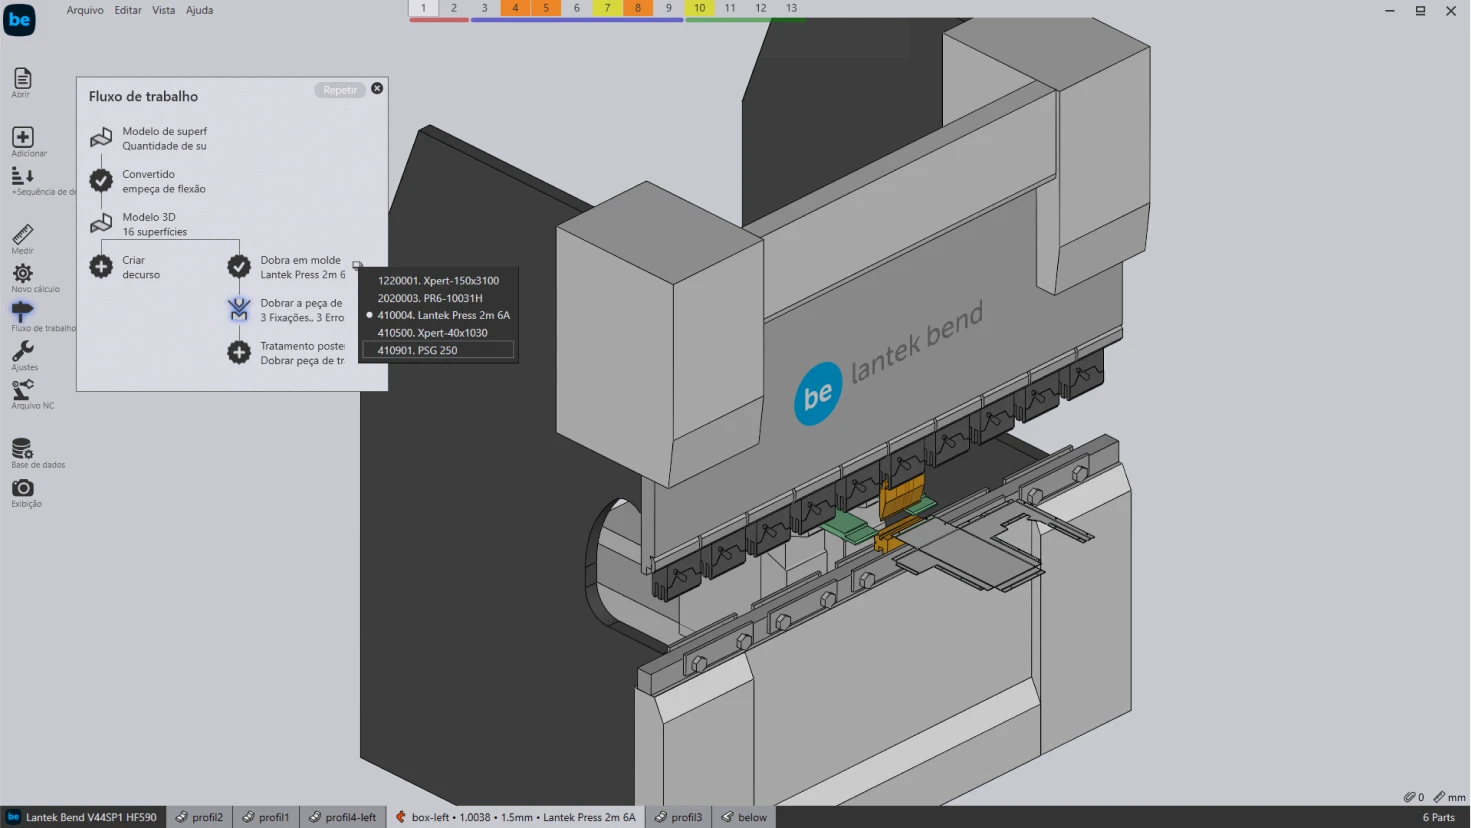Go to bend step 6
Viewport: 1471px width, 828px height.
(x=577, y=8)
